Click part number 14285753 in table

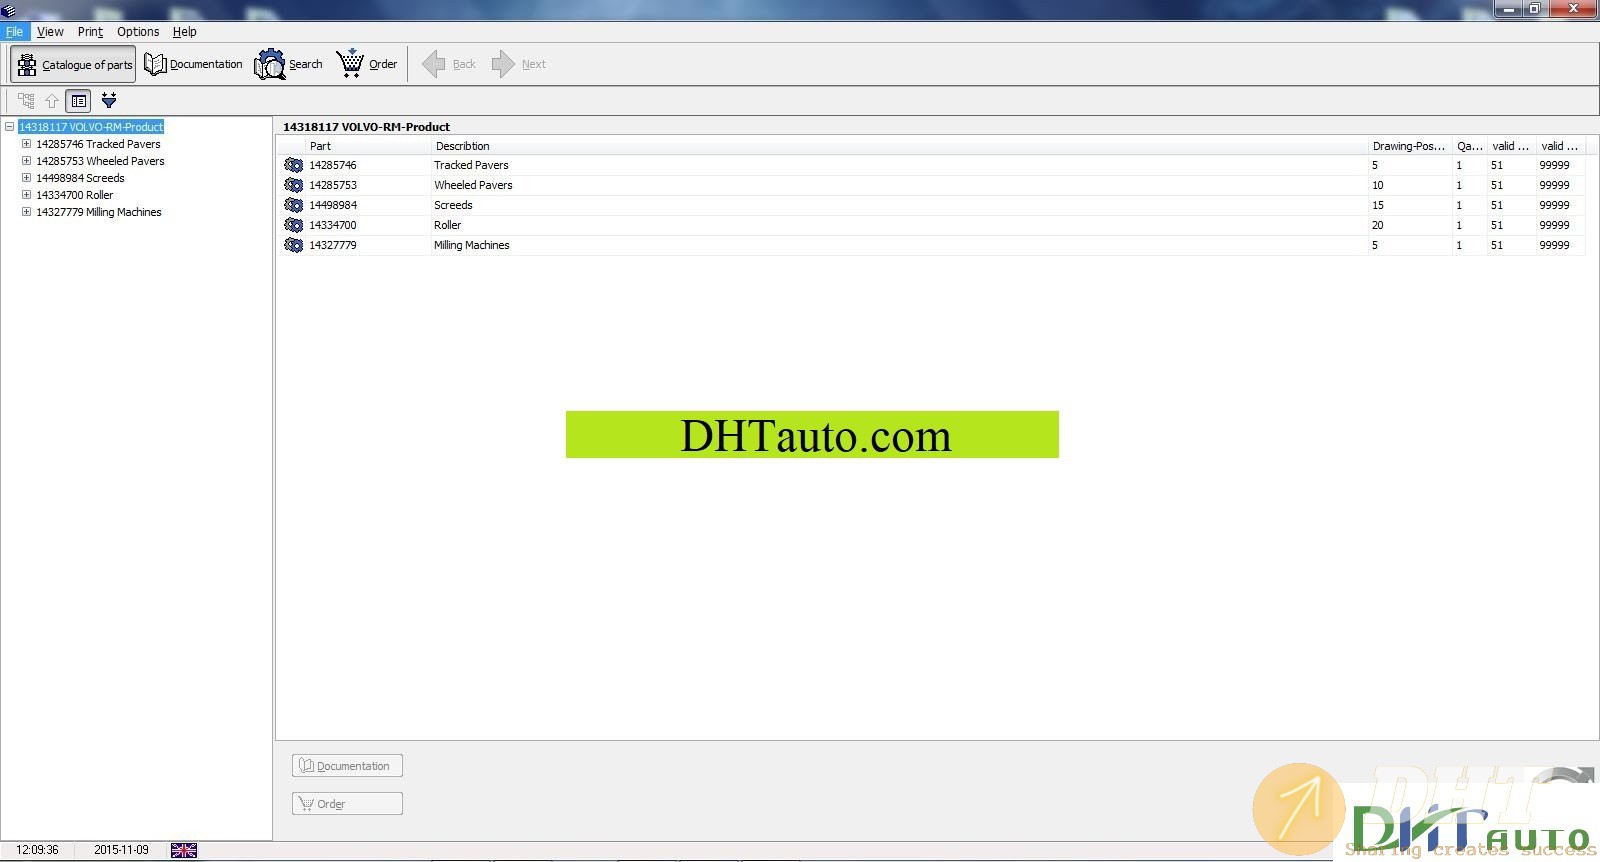pyautogui.click(x=333, y=185)
